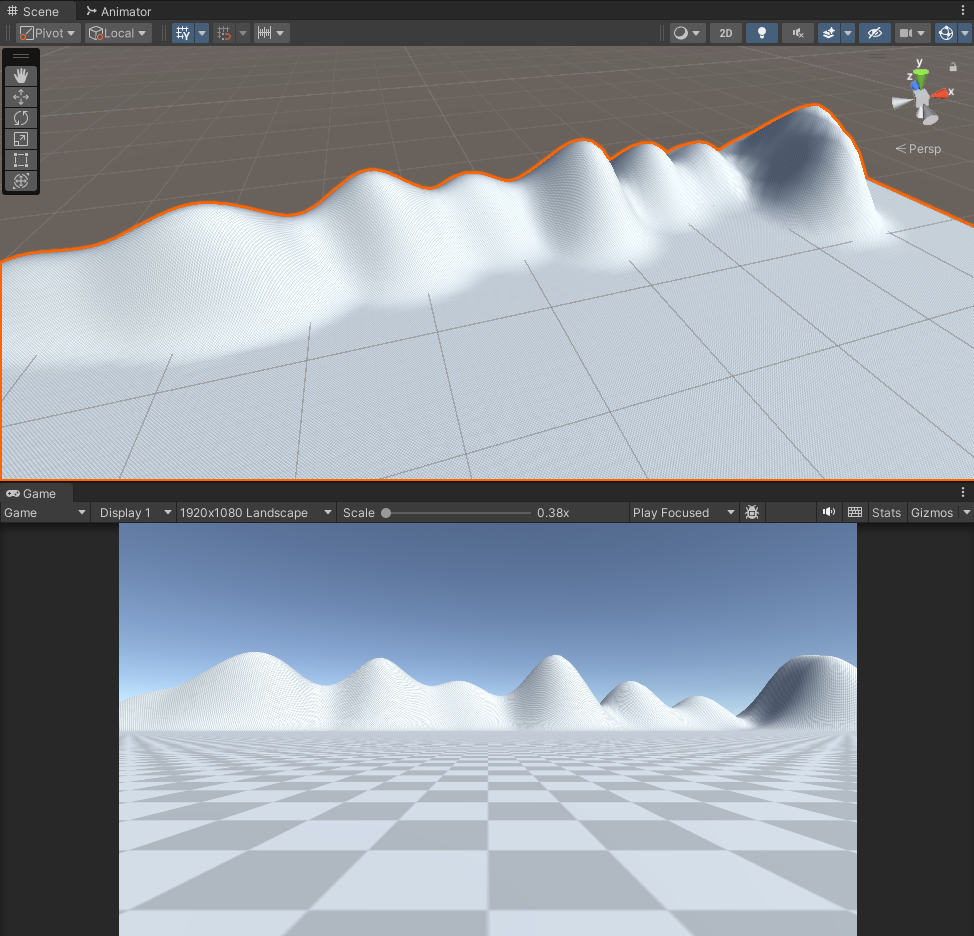
Task: Switch to the Animator tab
Action: pyautogui.click(x=118, y=11)
